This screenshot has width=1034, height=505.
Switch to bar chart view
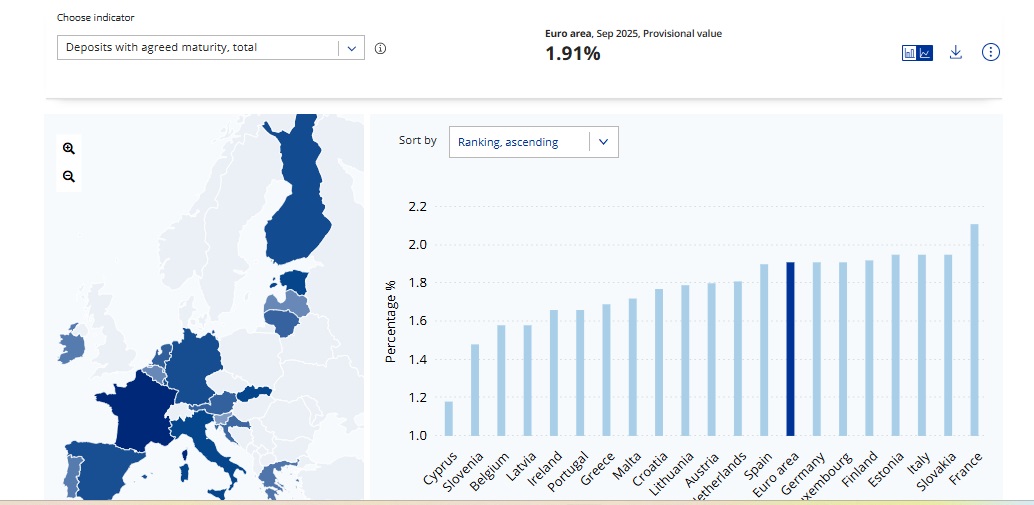tap(909, 53)
